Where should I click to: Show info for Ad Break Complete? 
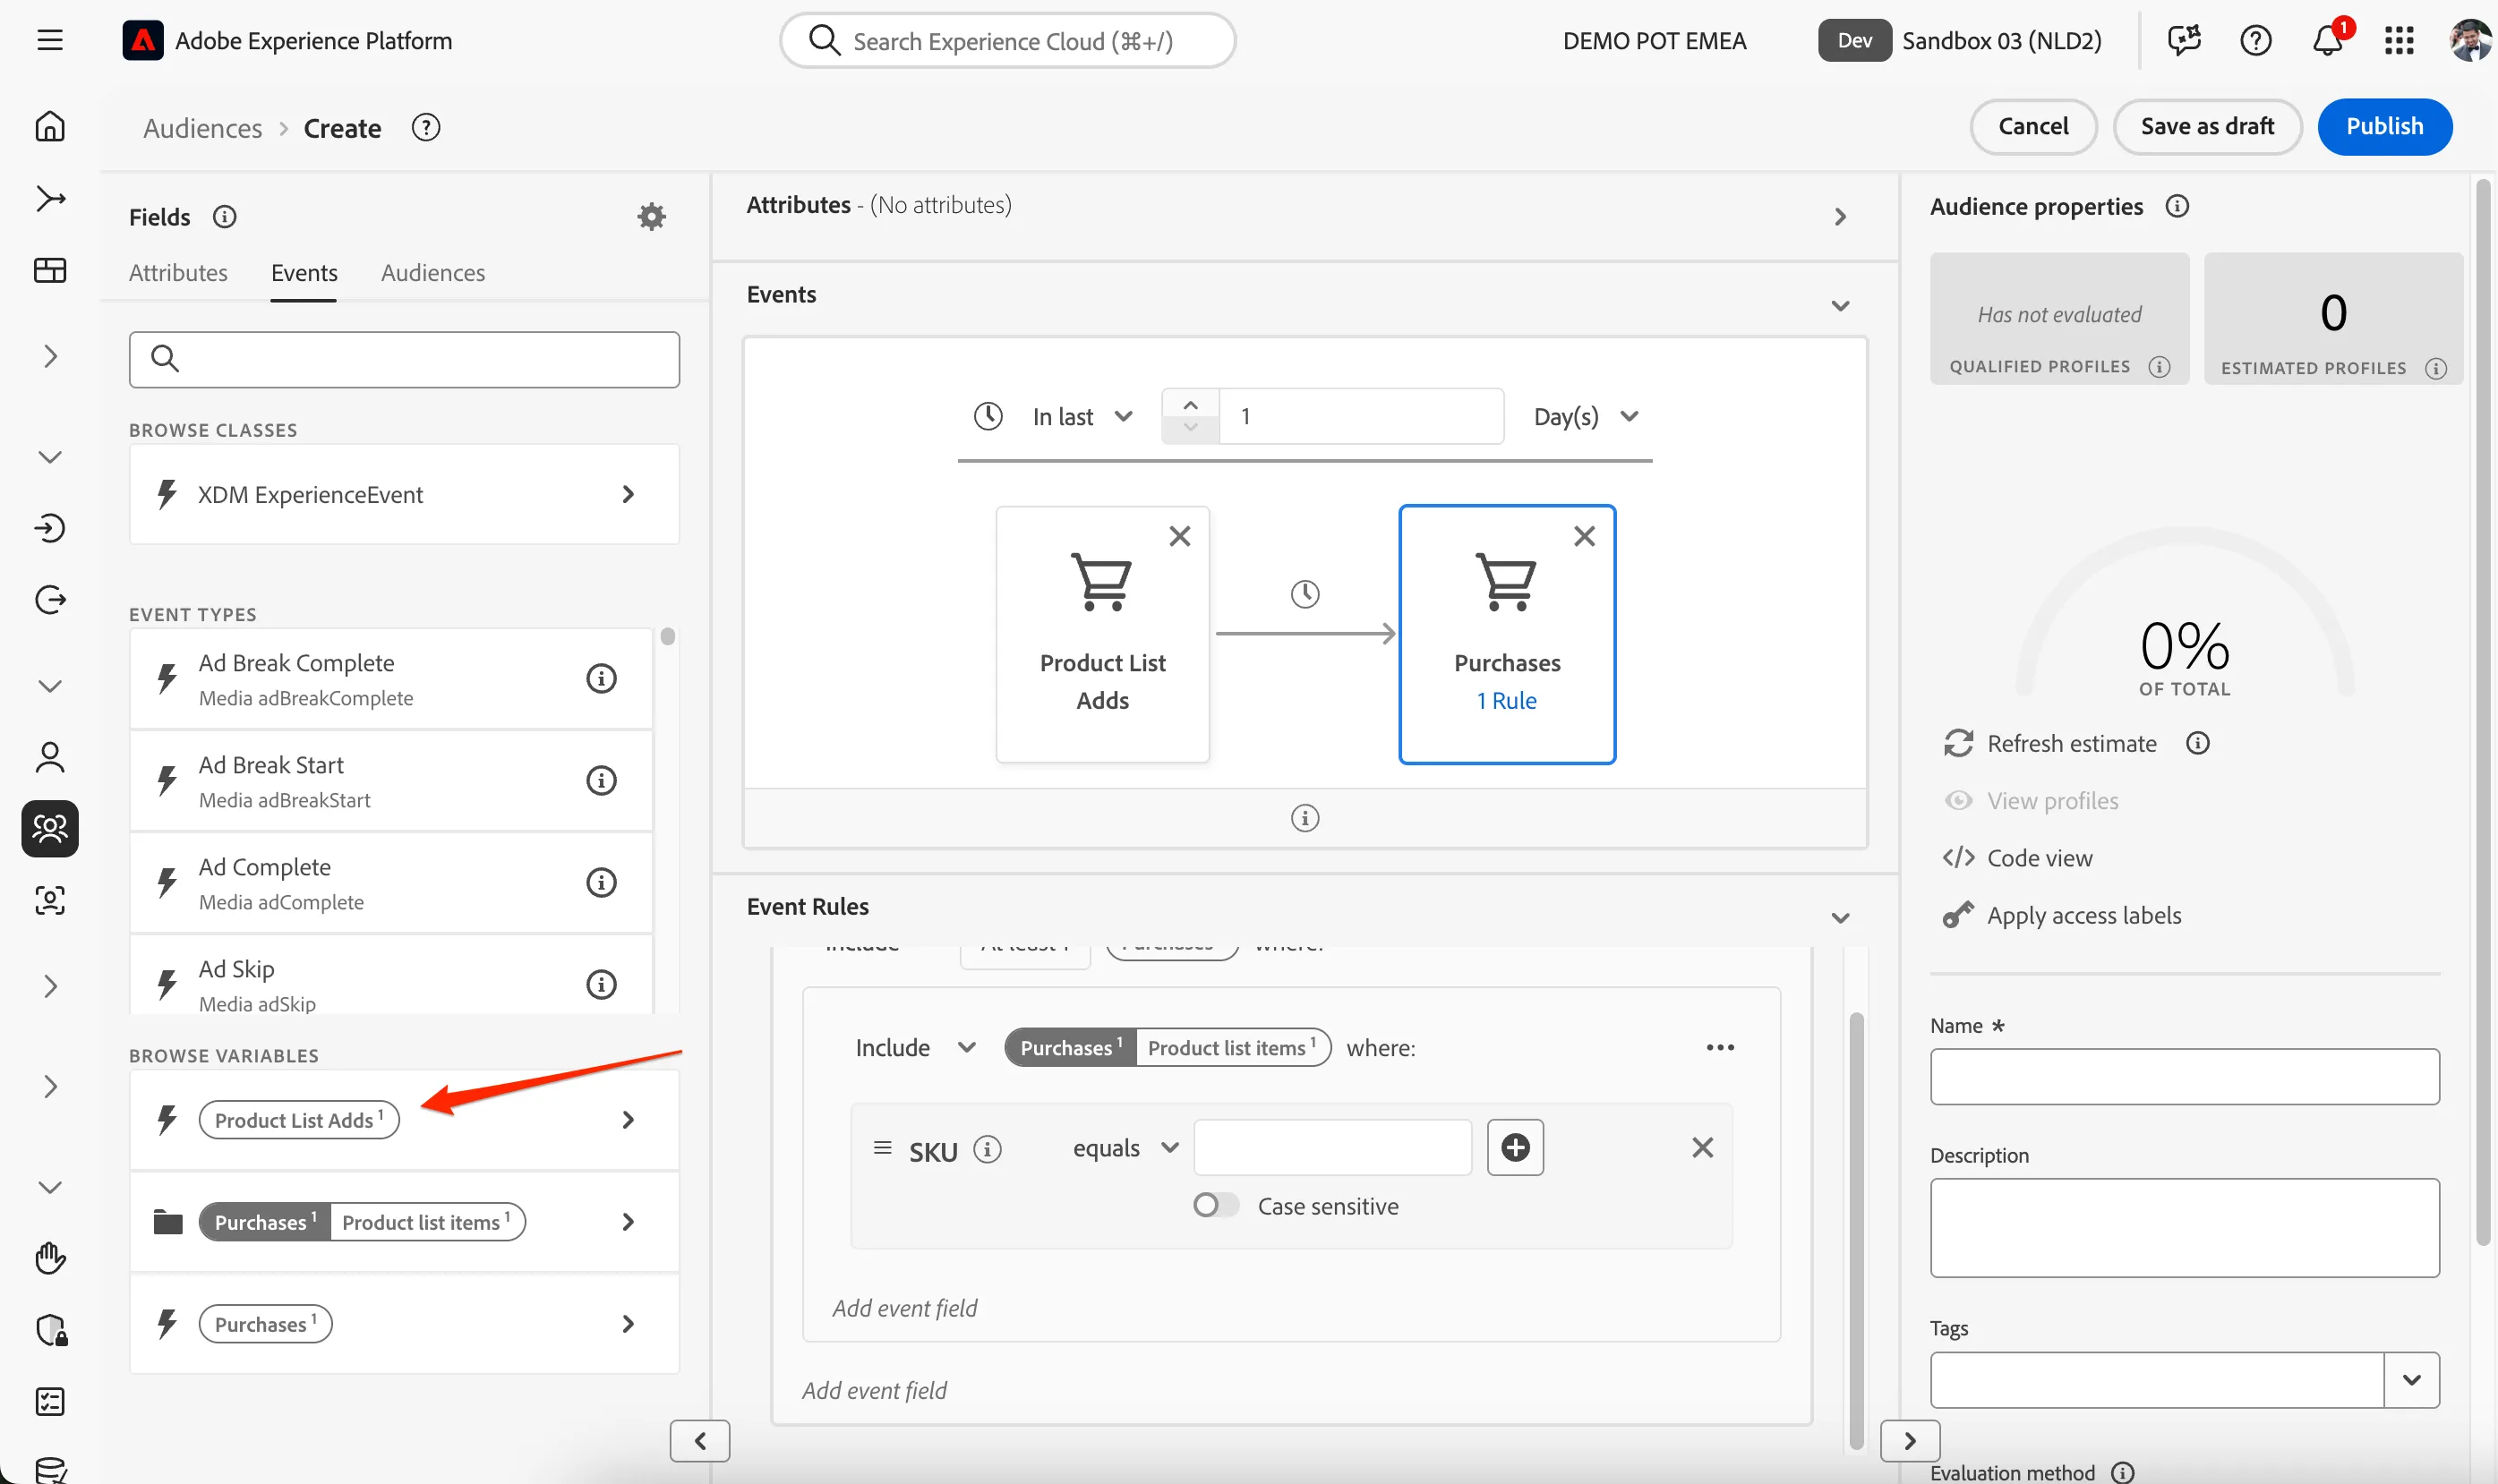click(x=601, y=678)
